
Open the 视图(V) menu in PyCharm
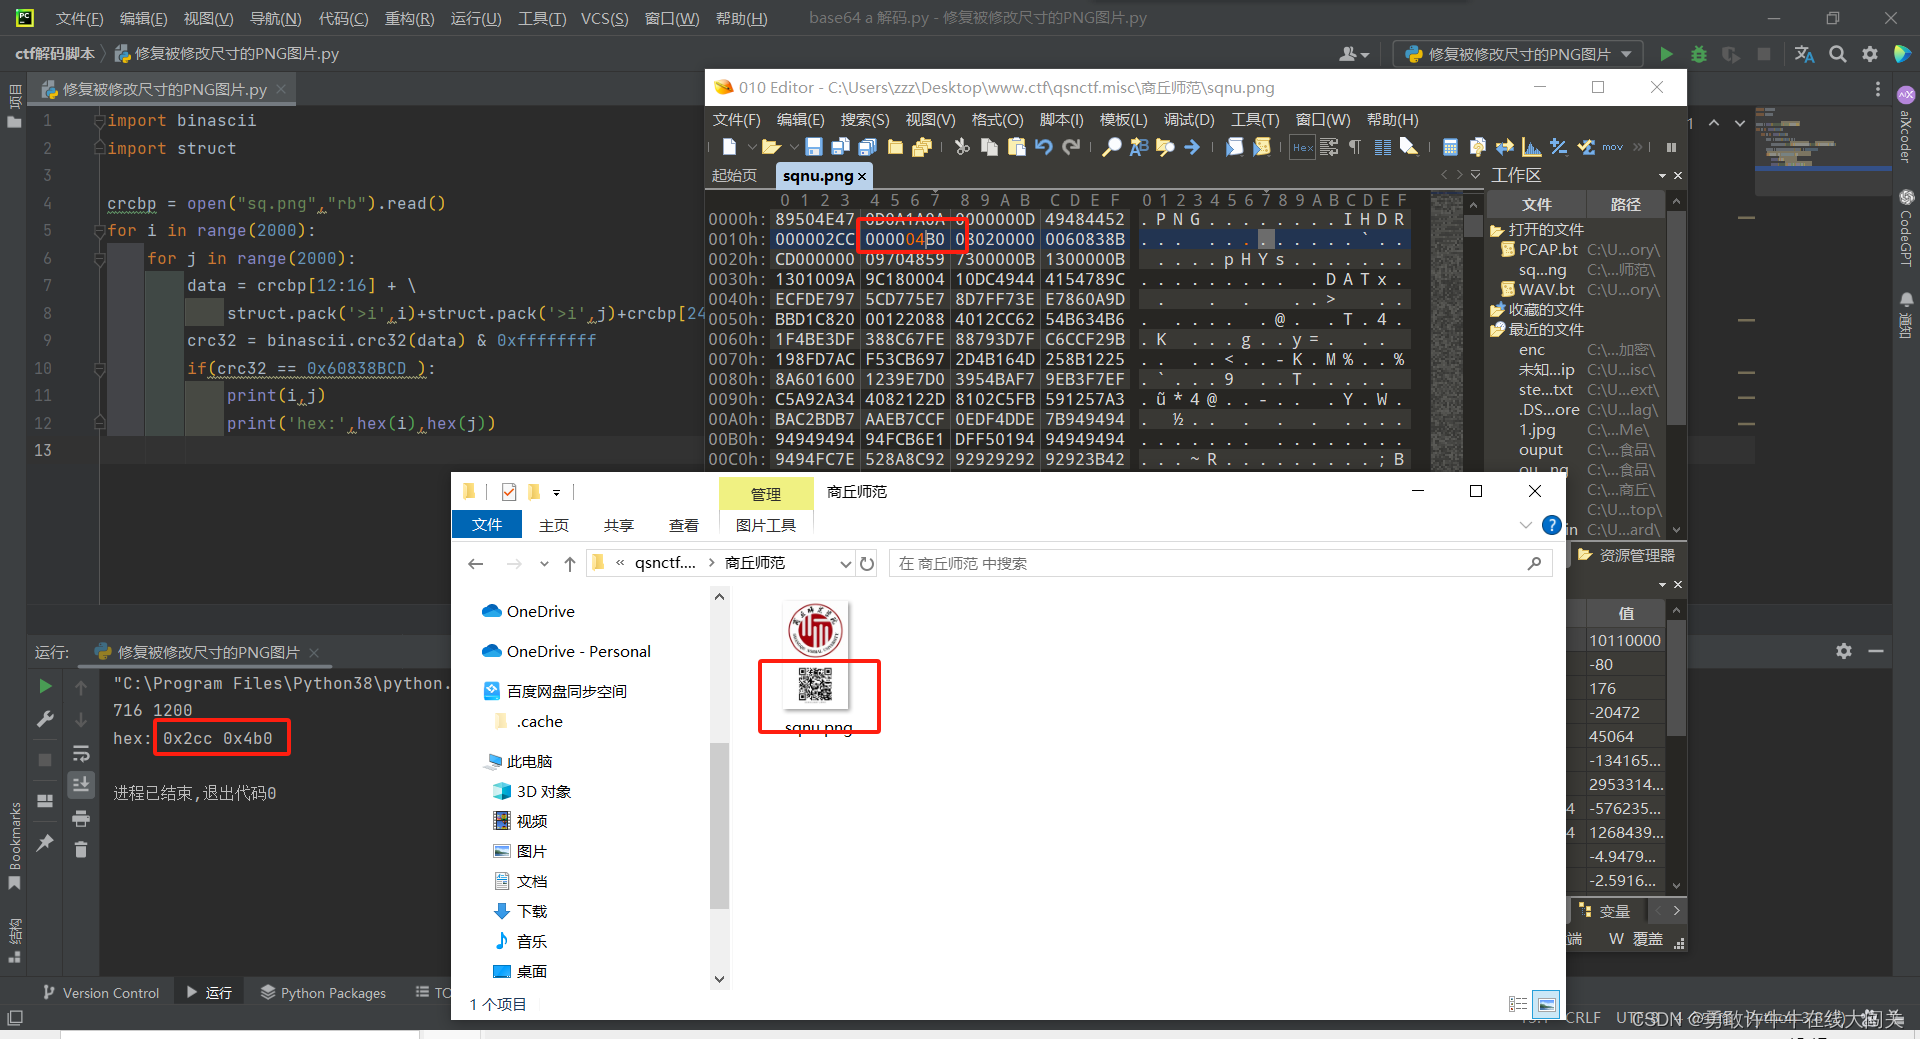pyautogui.click(x=208, y=17)
